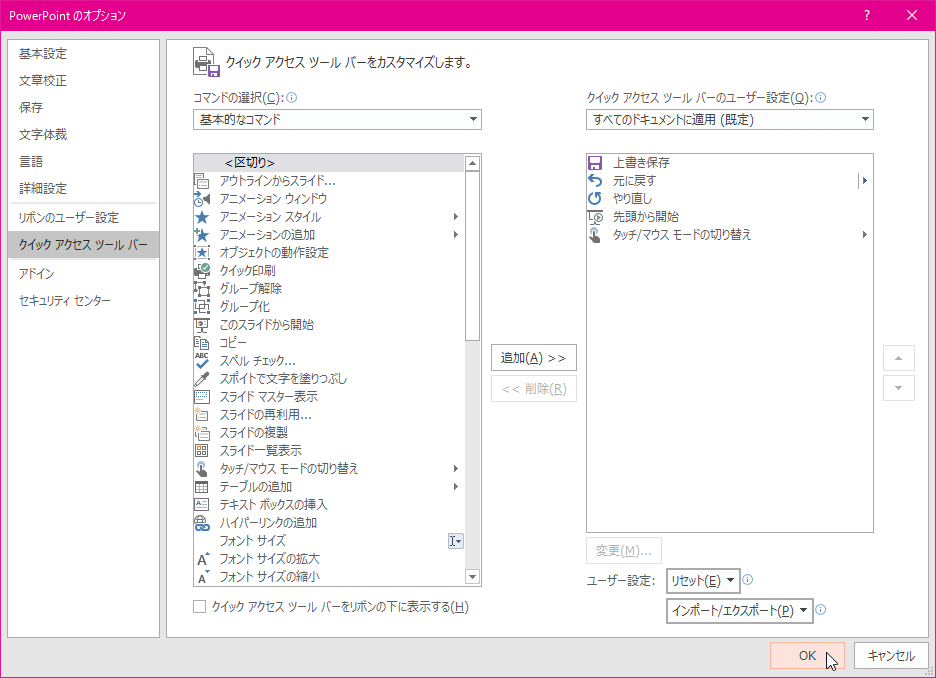Click the キャンセル button
Screen dimensions: 936x678
coord(891,655)
